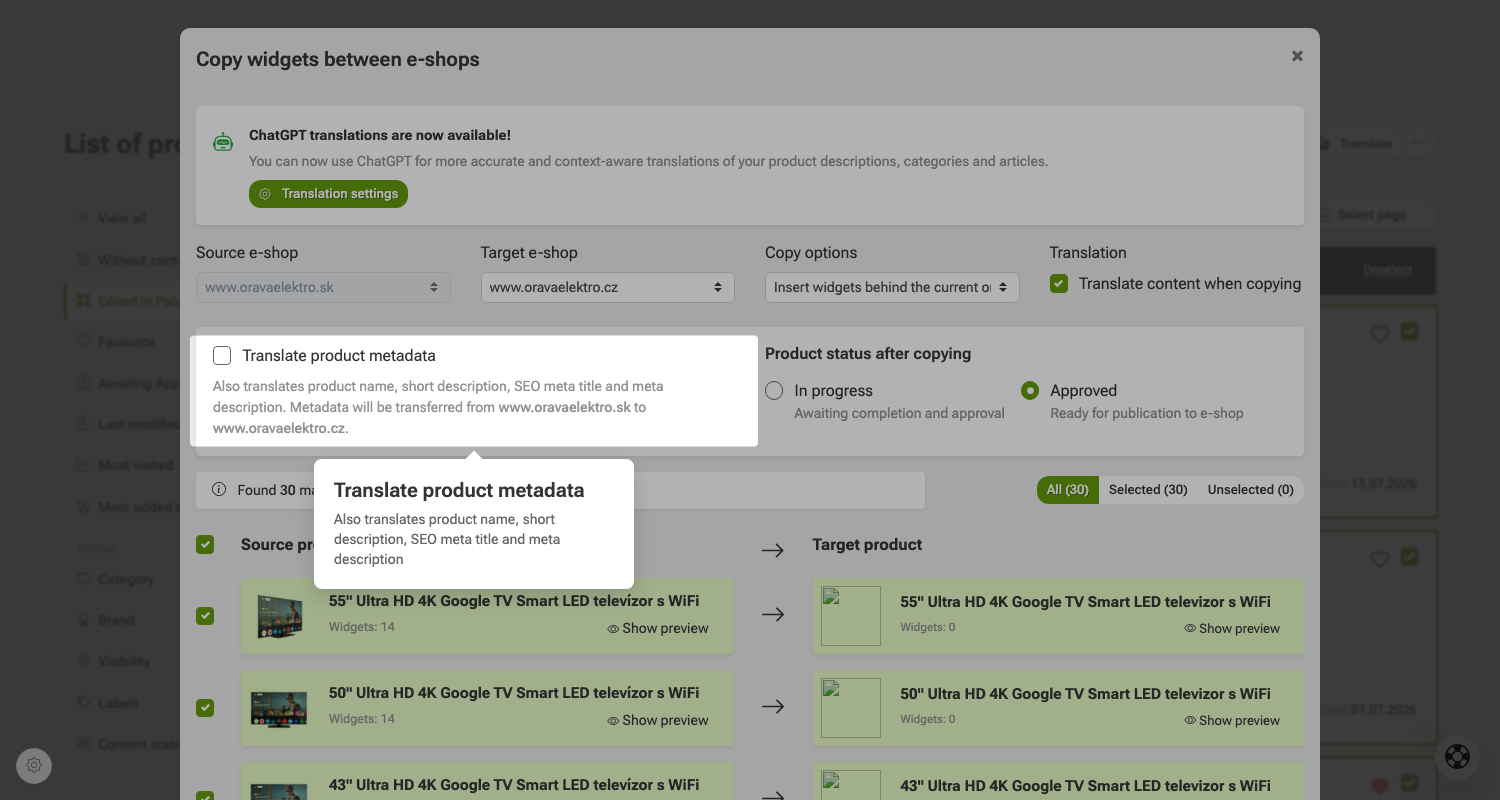Toggle Translate content when copying checkbox
The width and height of the screenshot is (1500, 800).
click(x=1059, y=284)
